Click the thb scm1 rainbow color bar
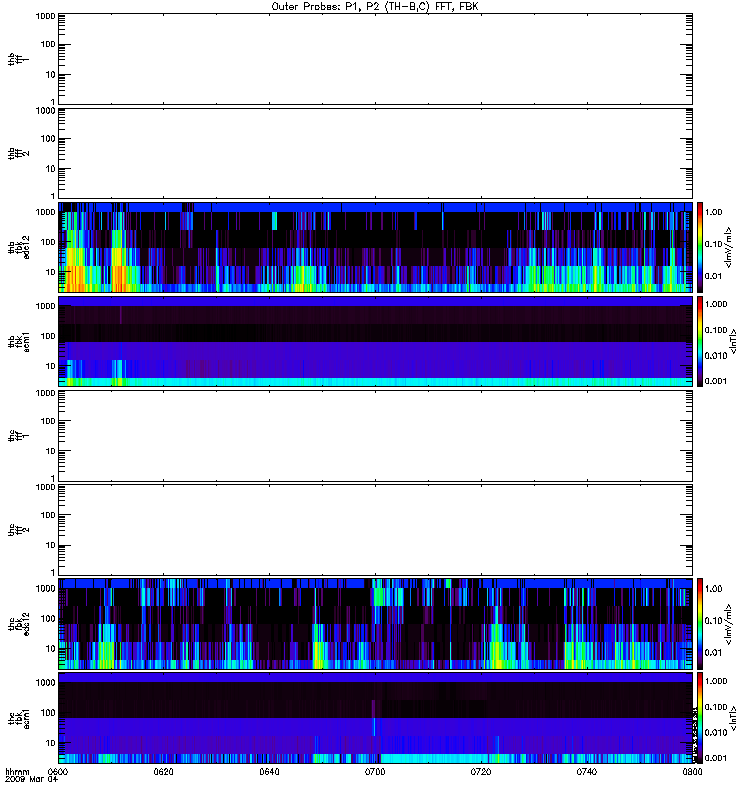The image size is (750, 800). pyautogui.click(x=700, y=341)
